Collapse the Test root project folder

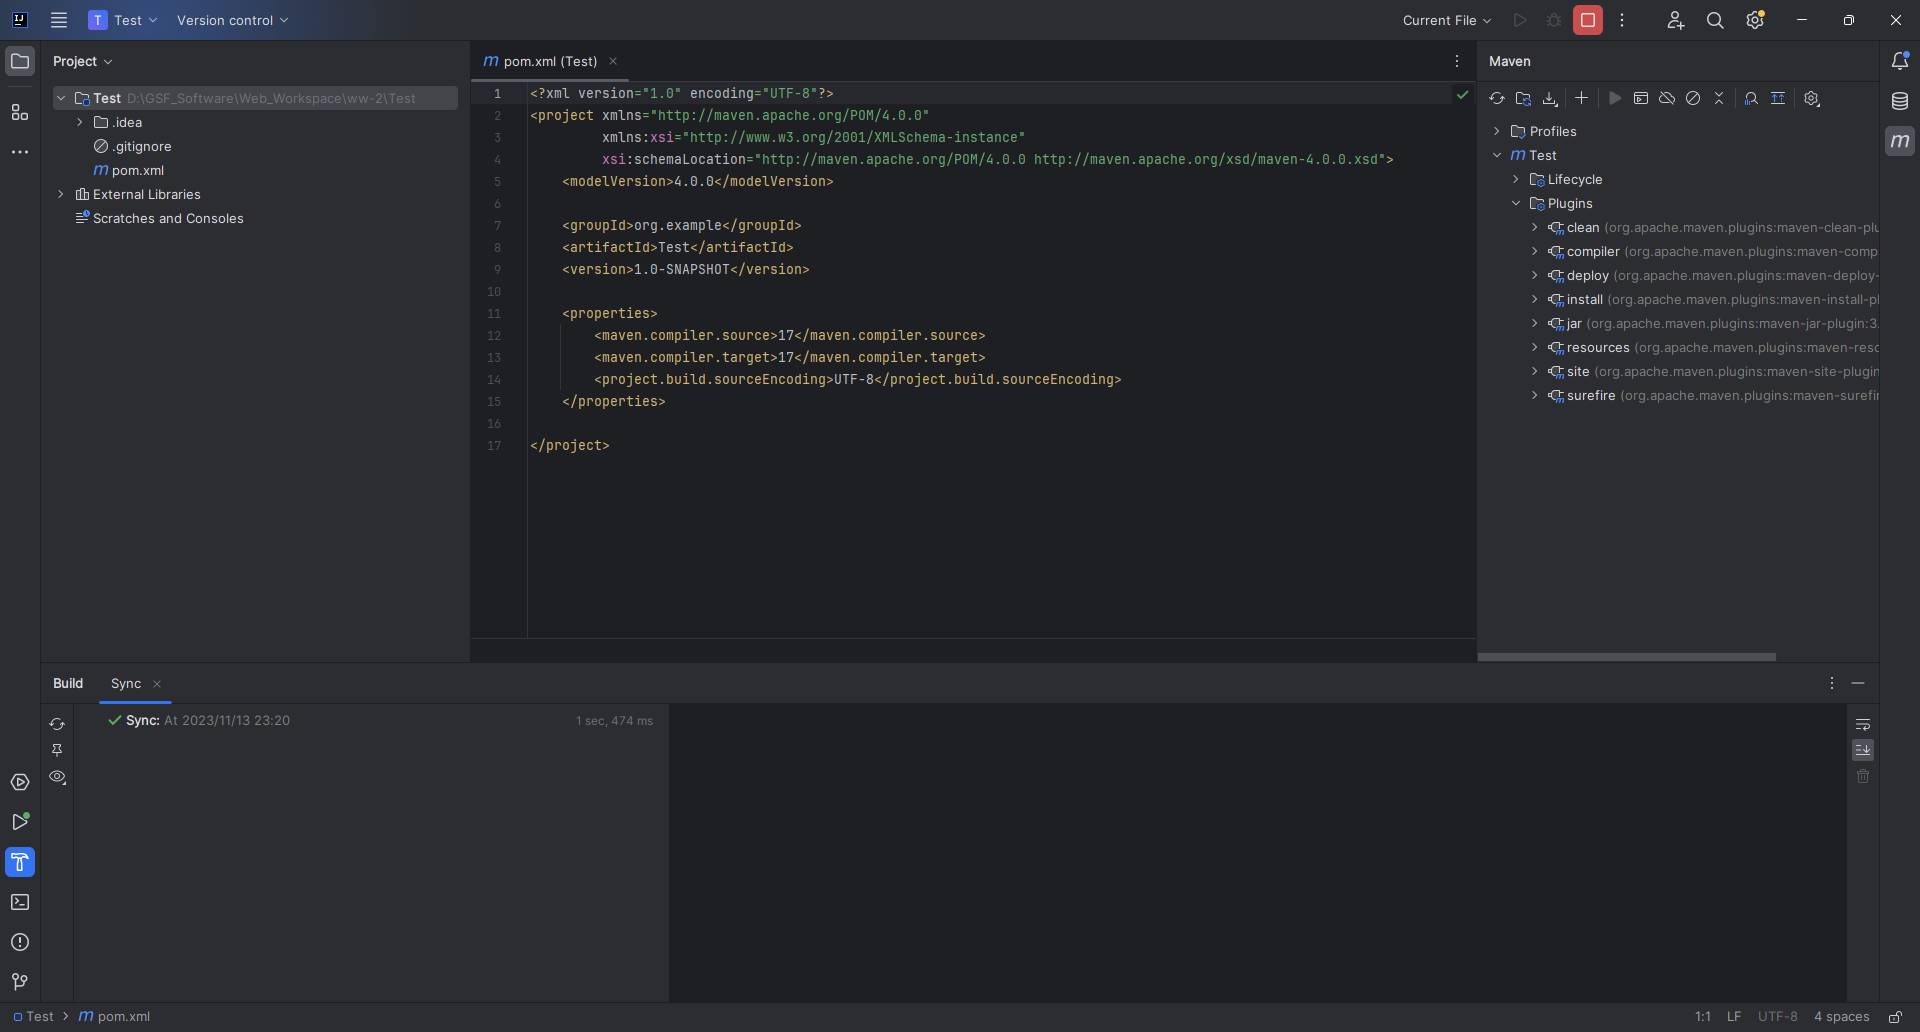61,98
